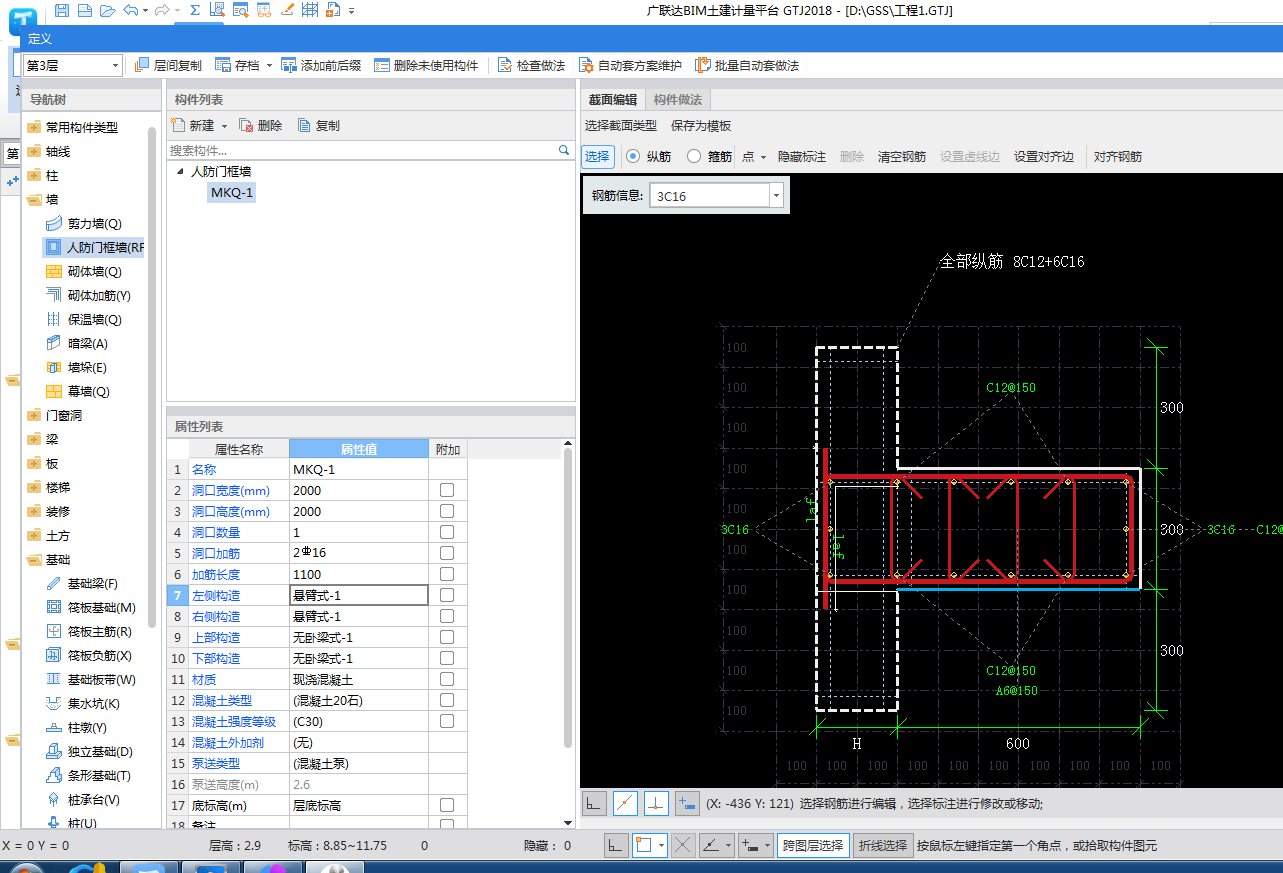
Task: Click the New component icon (新建)
Action: (x=178, y=125)
